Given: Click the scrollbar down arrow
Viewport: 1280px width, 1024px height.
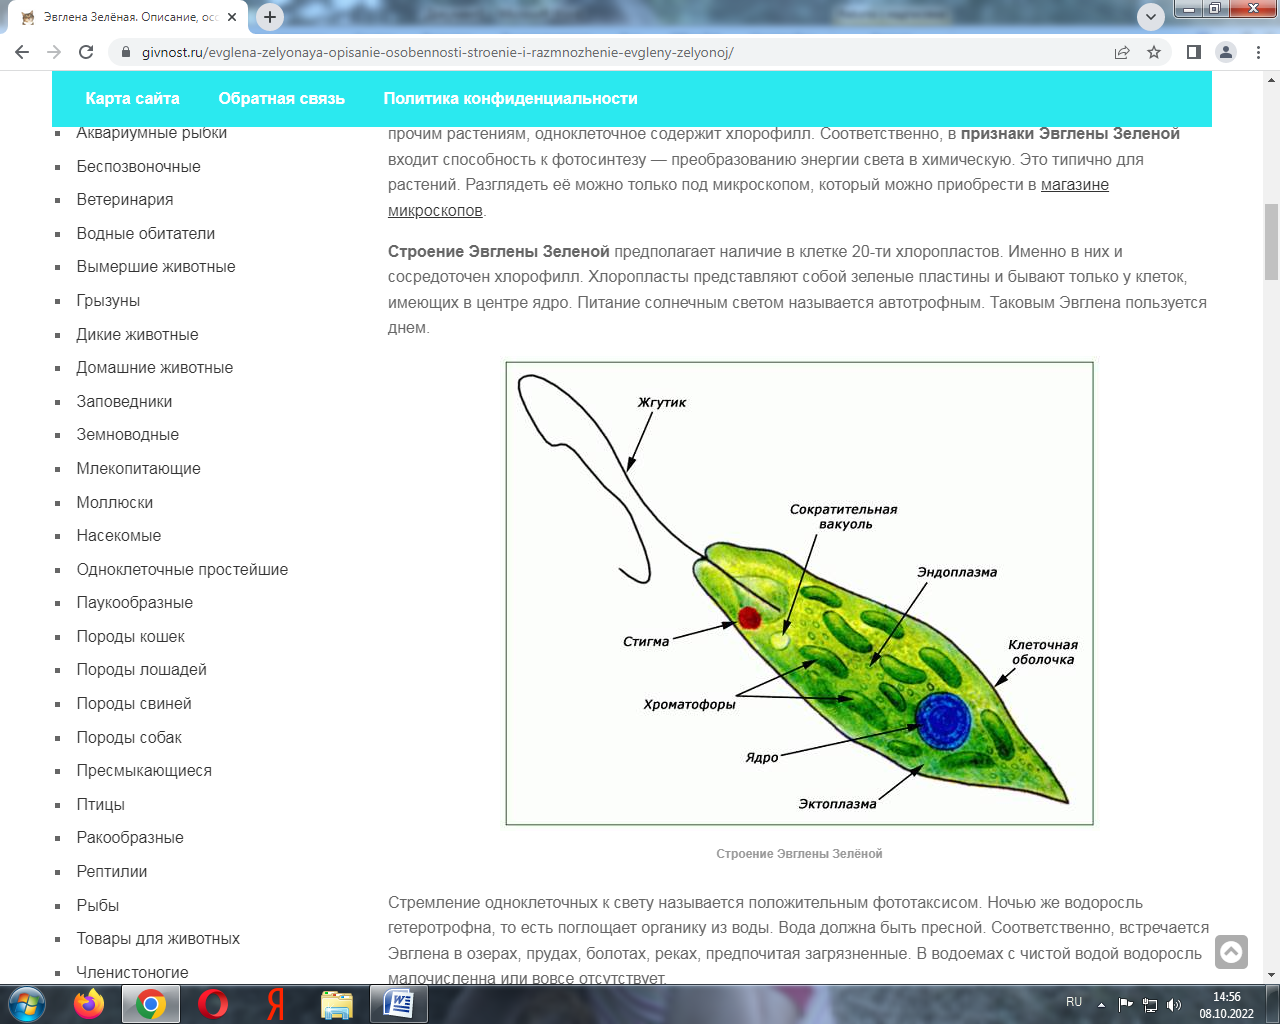Looking at the screenshot, I should (x=1271, y=975).
